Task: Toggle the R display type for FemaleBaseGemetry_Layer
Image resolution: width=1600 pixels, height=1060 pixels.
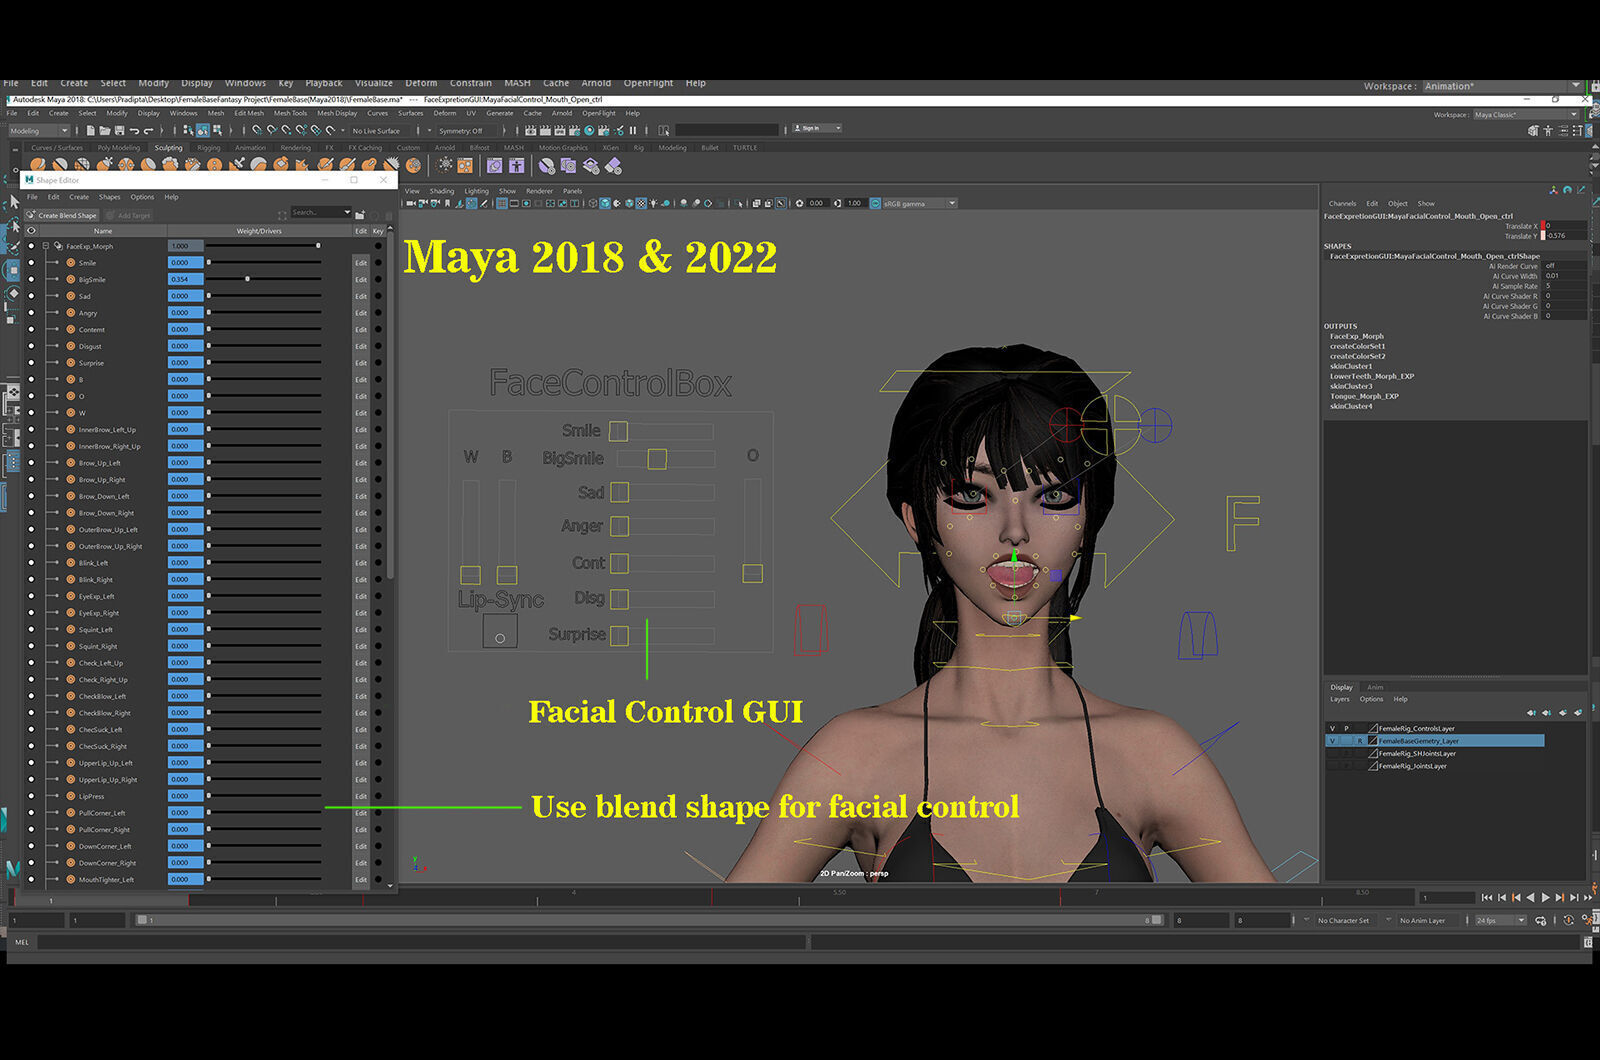Action: (x=1360, y=741)
